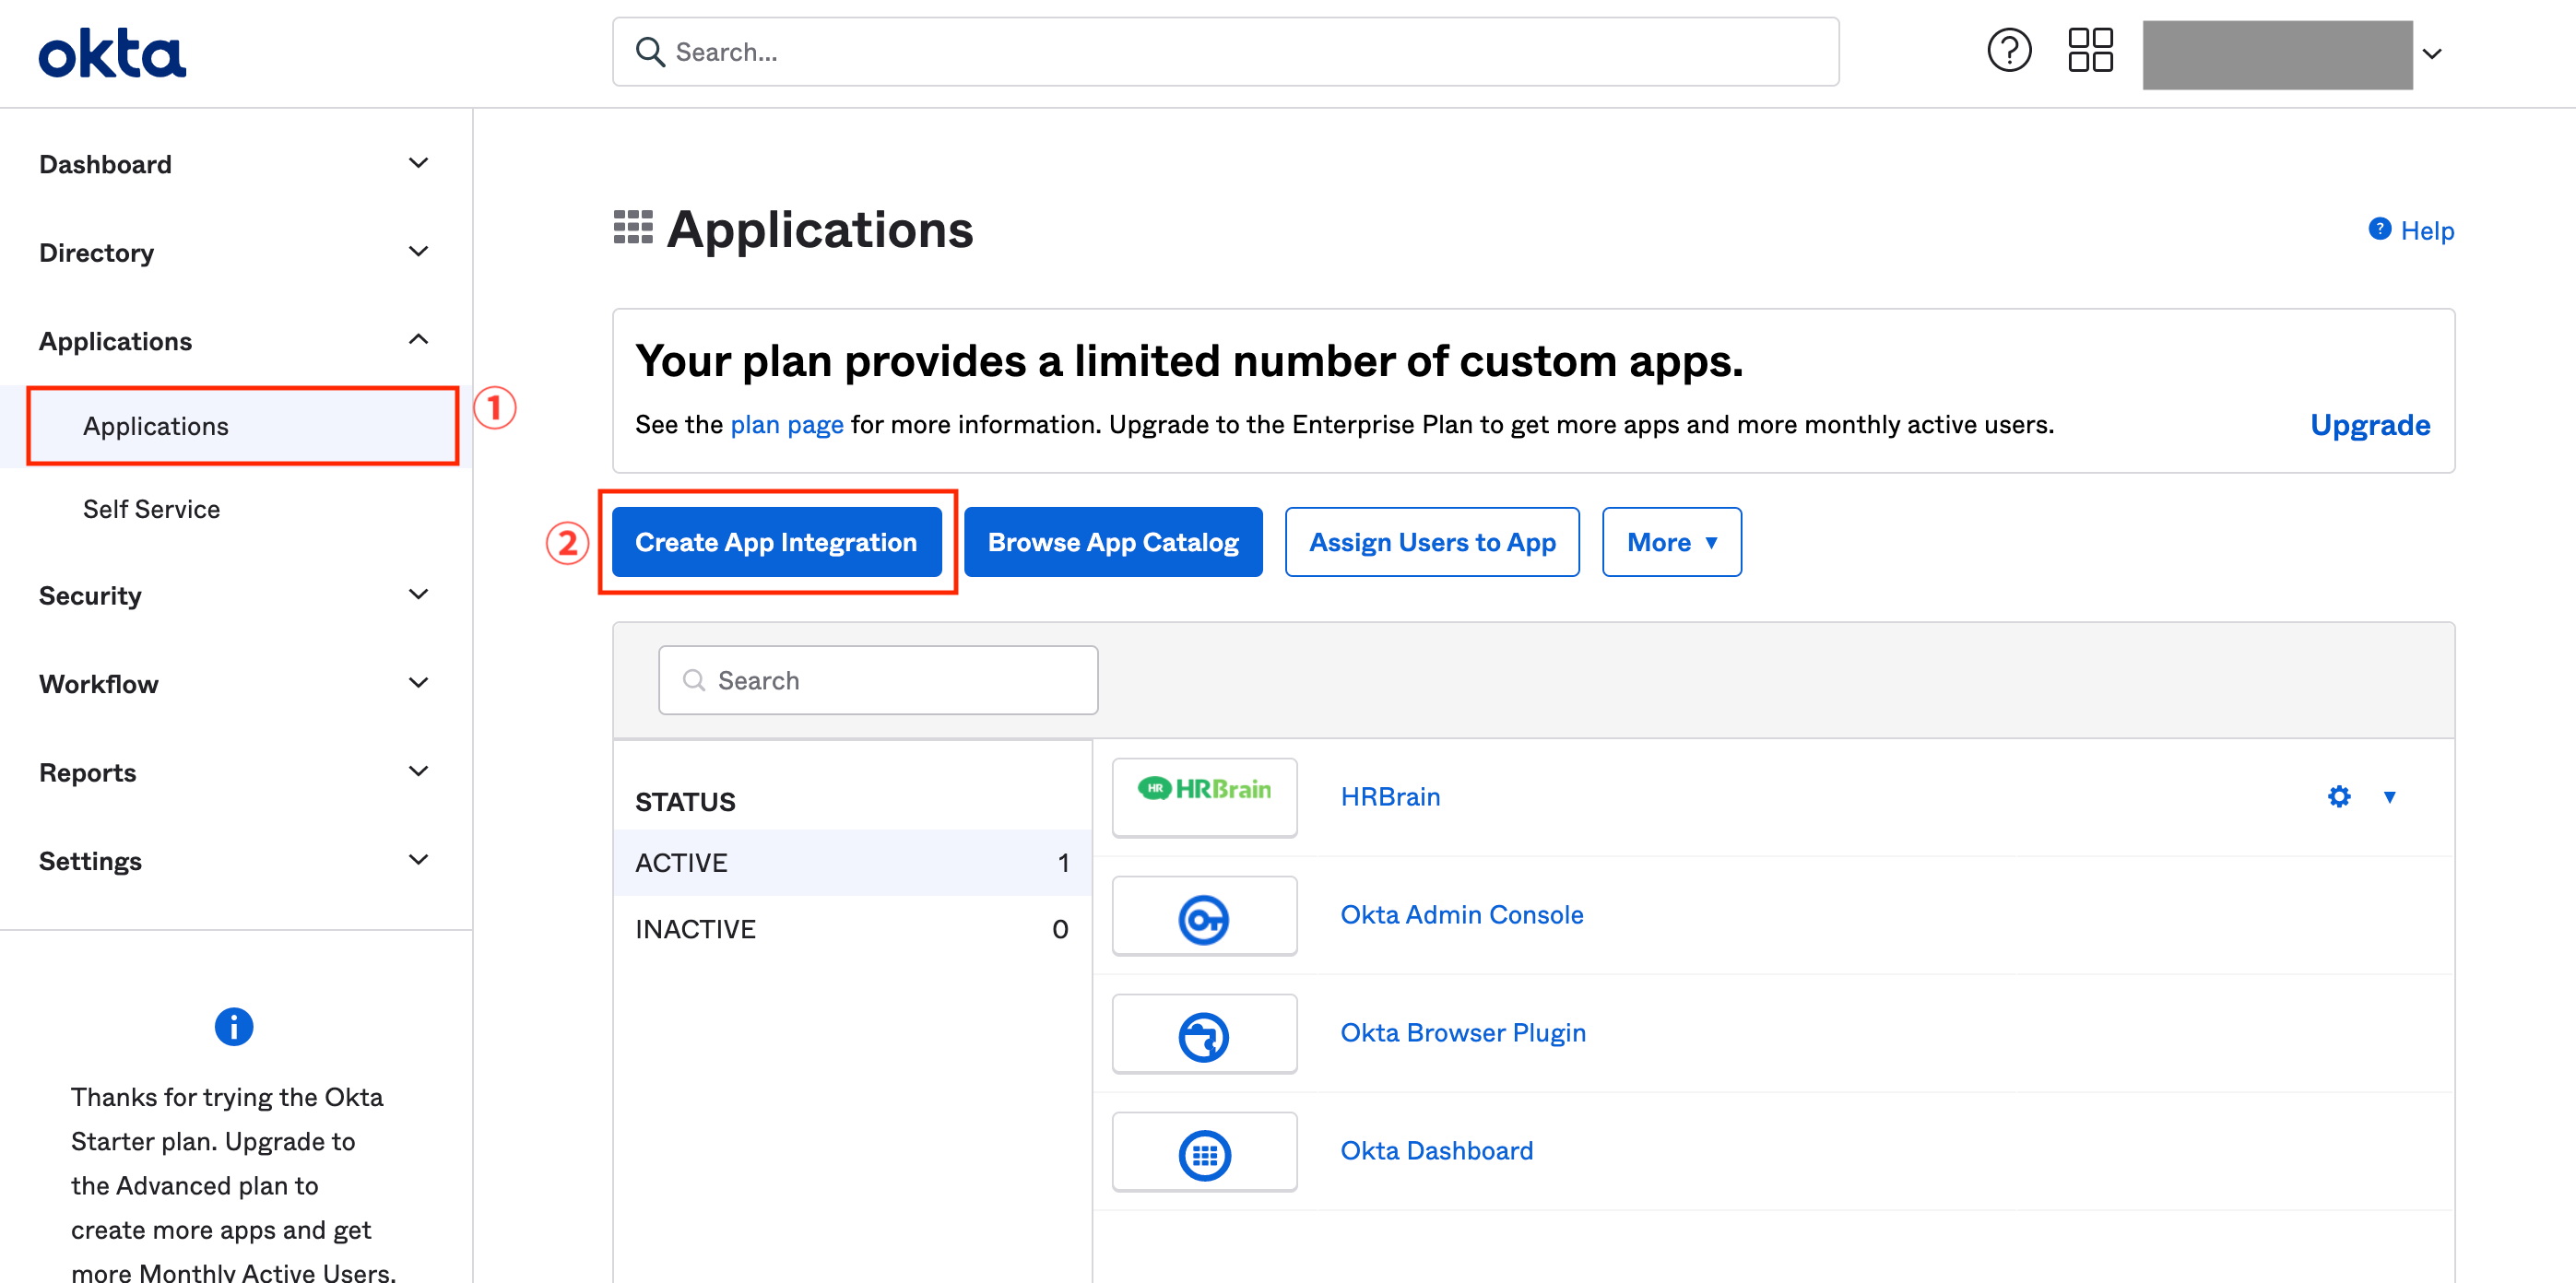Click the Okta Browser Plugin icon
Viewport: 2576px width, 1283px height.
coord(1204,1036)
